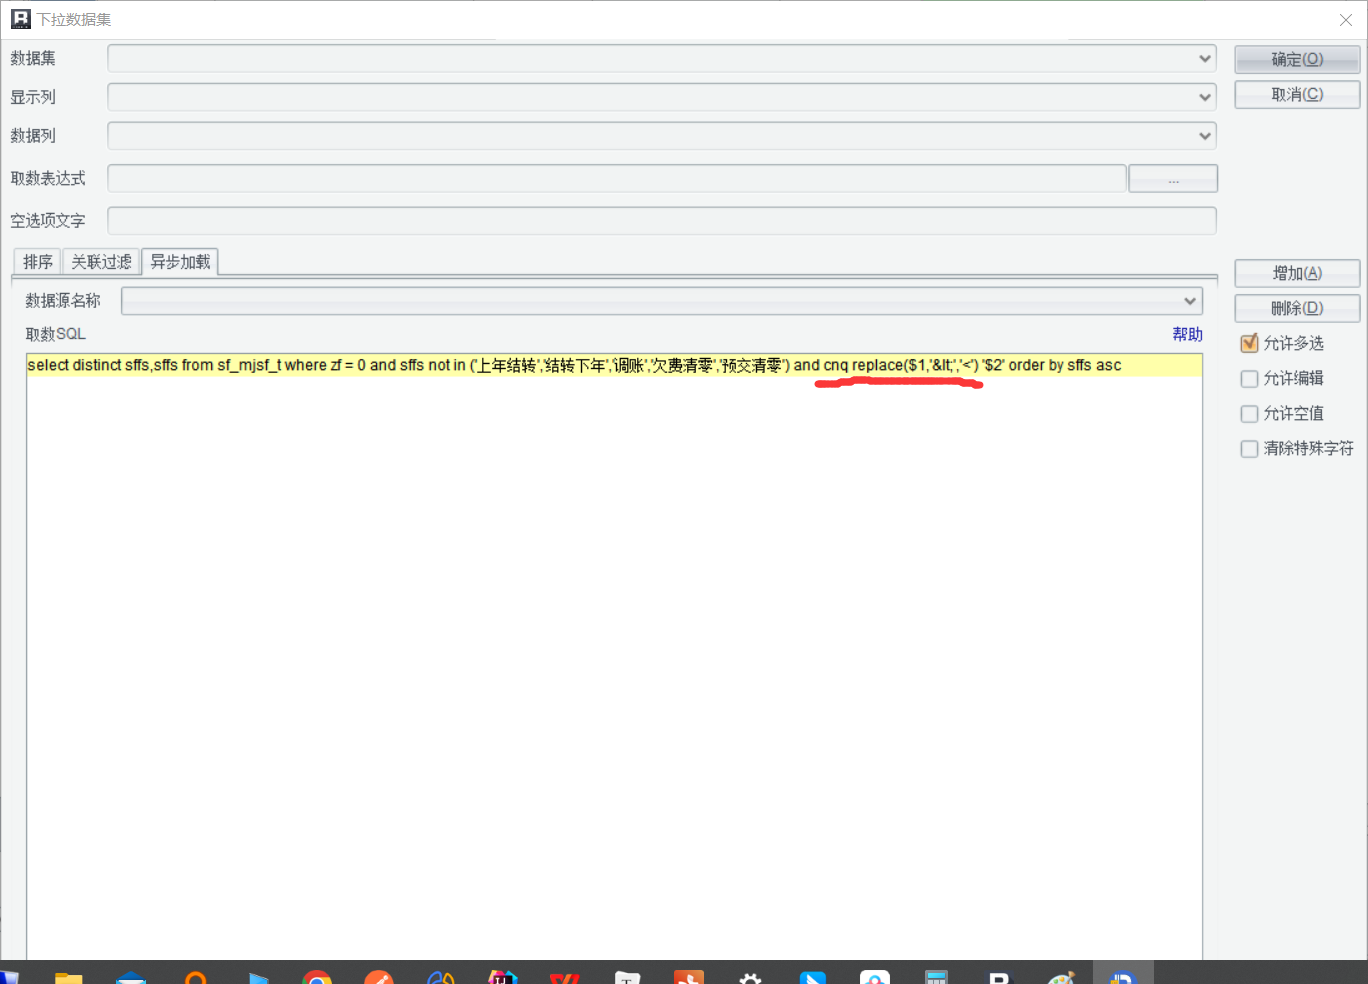
Task: Click the 取数表达式 input field
Action: [x=617, y=178]
